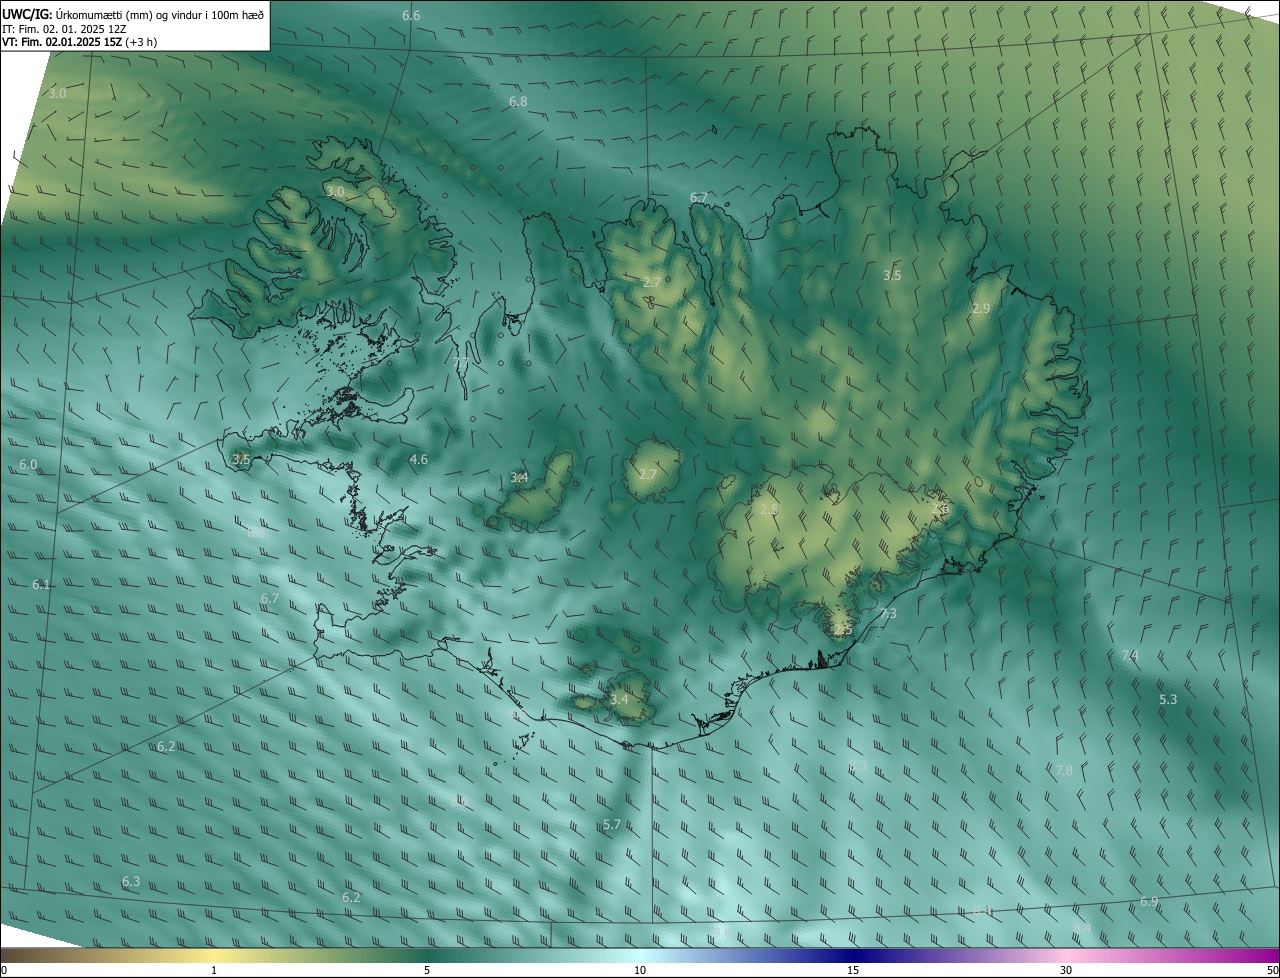The width and height of the screenshot is (1280, 978).
Task: Click the 15 tick on the color scale
Action: tap(853, 971)
